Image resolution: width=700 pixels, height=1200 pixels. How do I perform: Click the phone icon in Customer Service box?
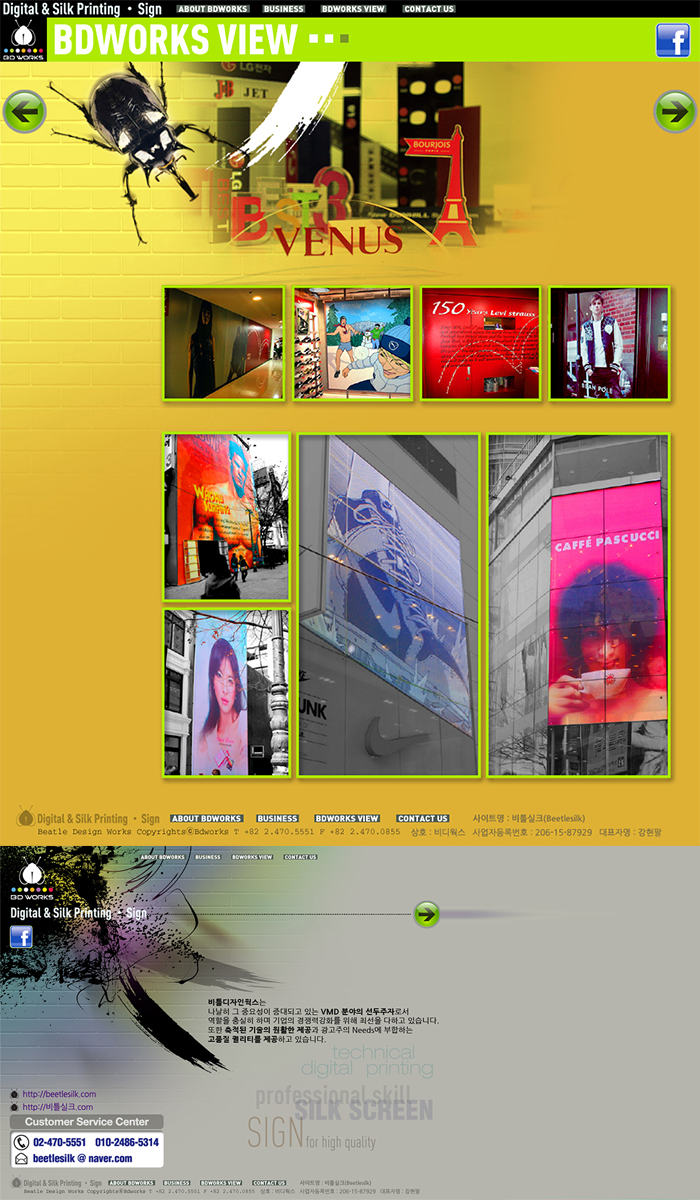click(x=21, y=1142)
